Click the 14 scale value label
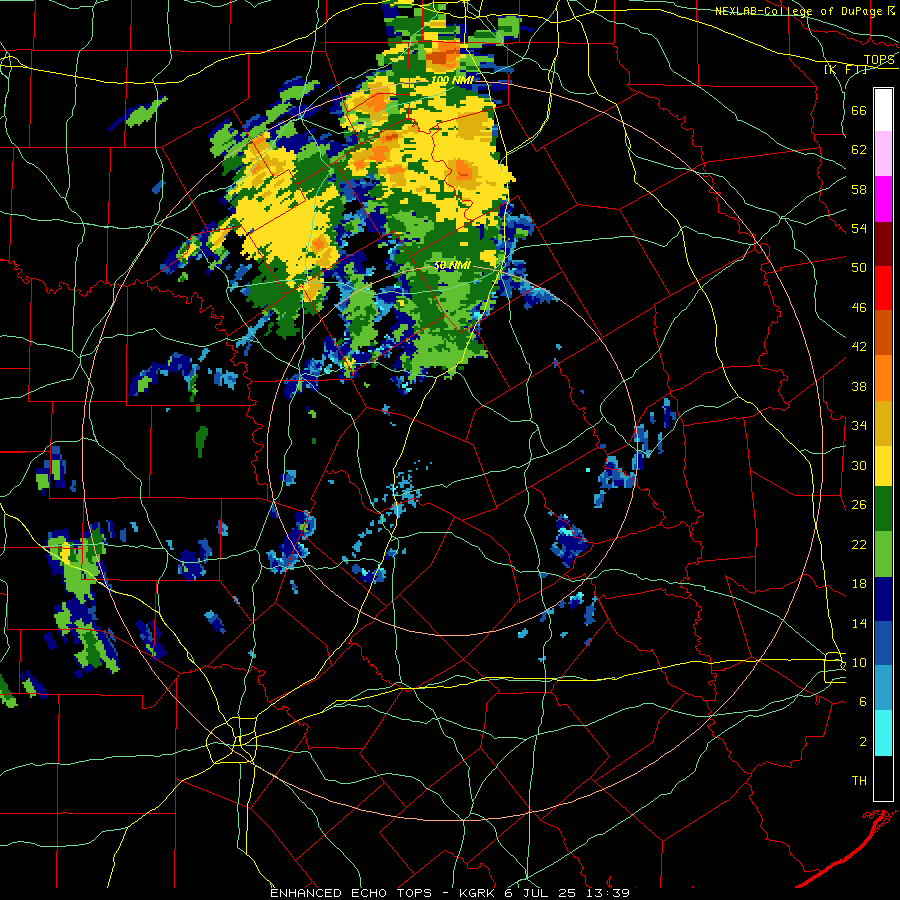 (859, 623)
